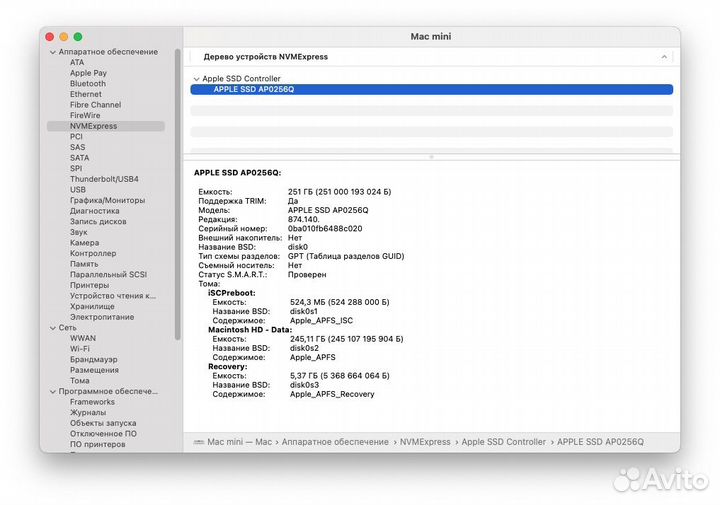Click the APPLE SSD AP0256Q: details heading
This screenshot has height=505, width=720.
point(237,173)
